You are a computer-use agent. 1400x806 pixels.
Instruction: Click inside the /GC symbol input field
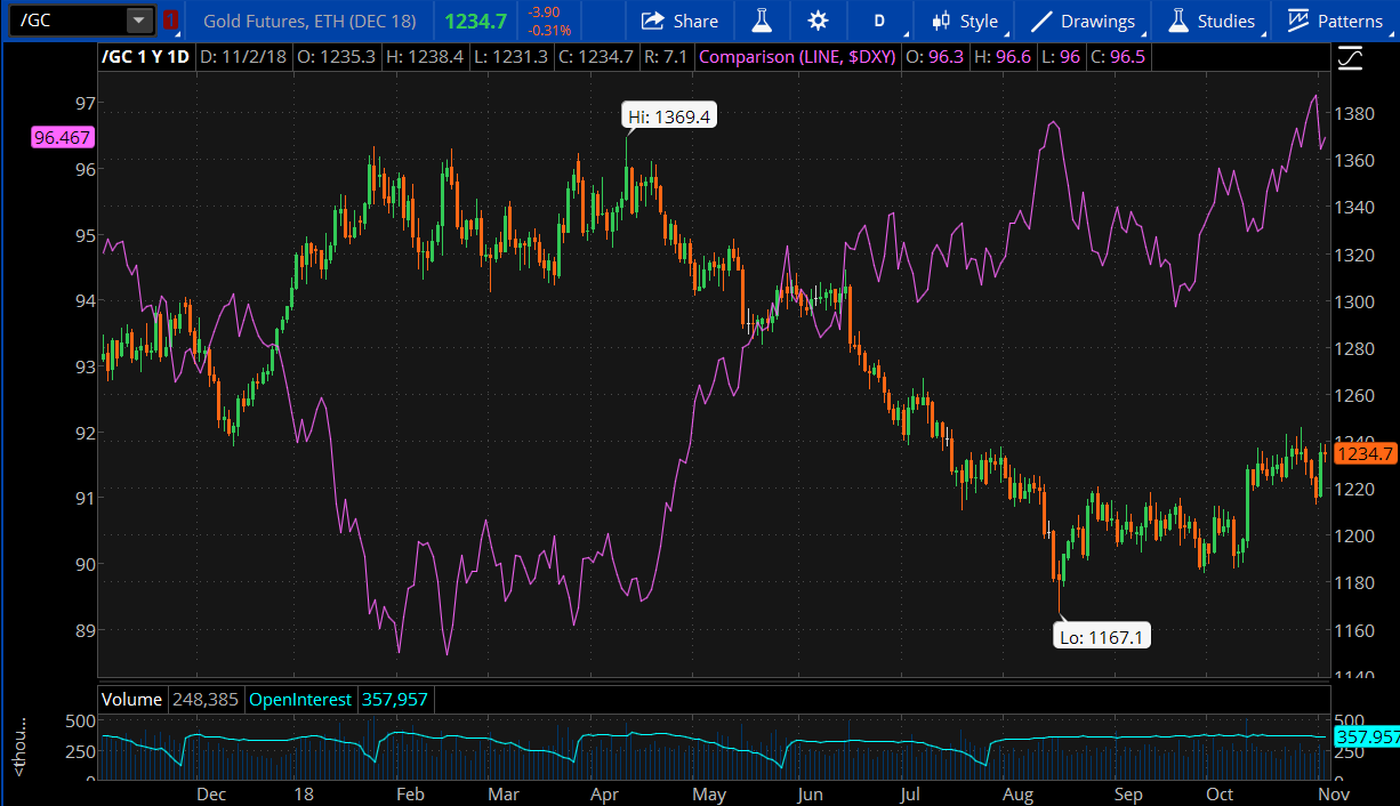[68, 20]
